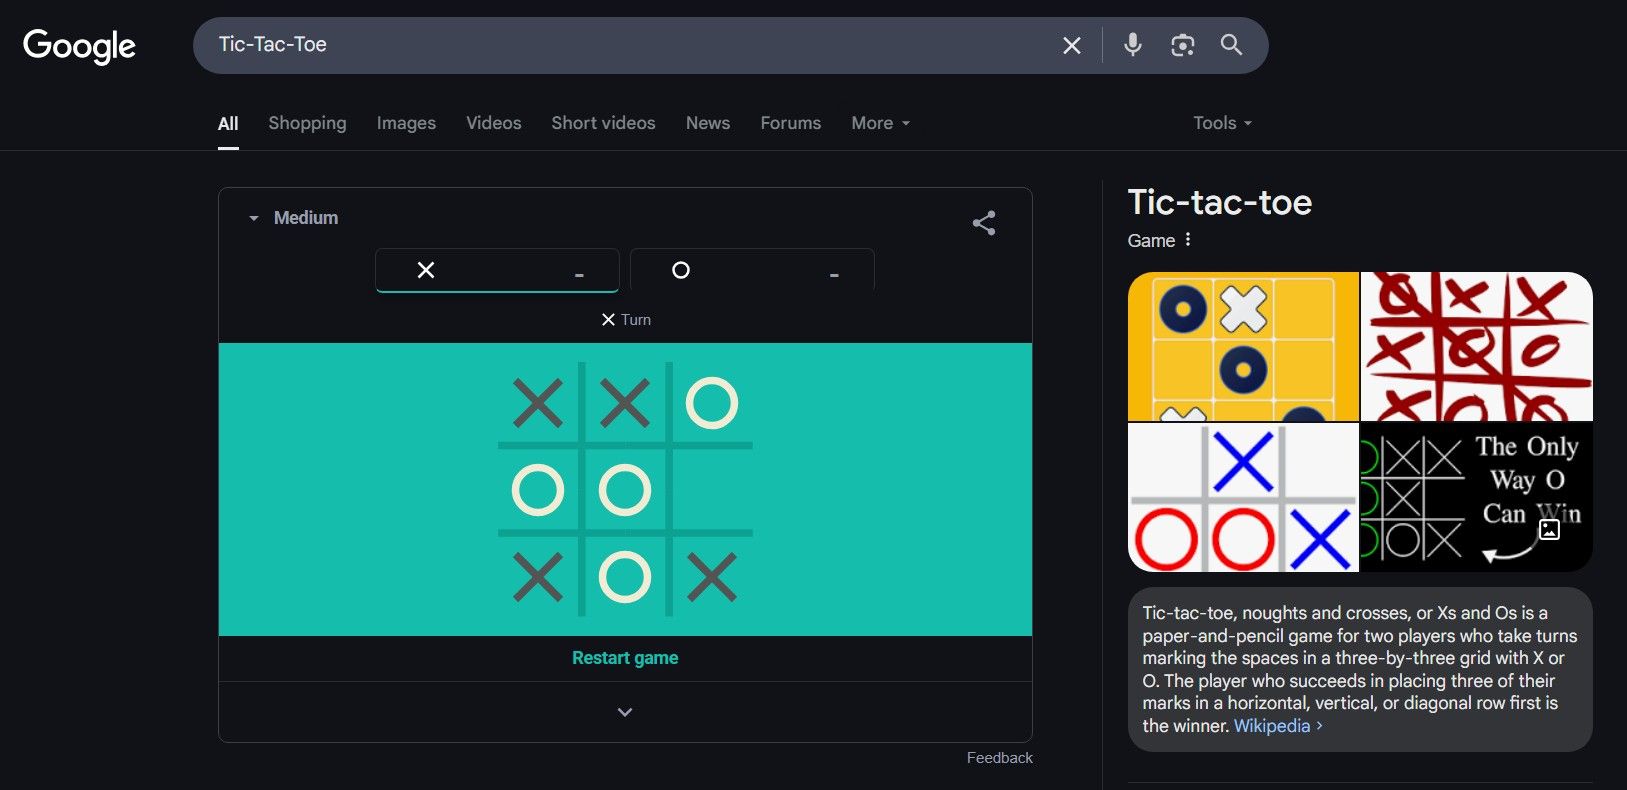This screenshot has width=1627, height=790.
Task: Select the O player score box
Action: click(752, 270)
